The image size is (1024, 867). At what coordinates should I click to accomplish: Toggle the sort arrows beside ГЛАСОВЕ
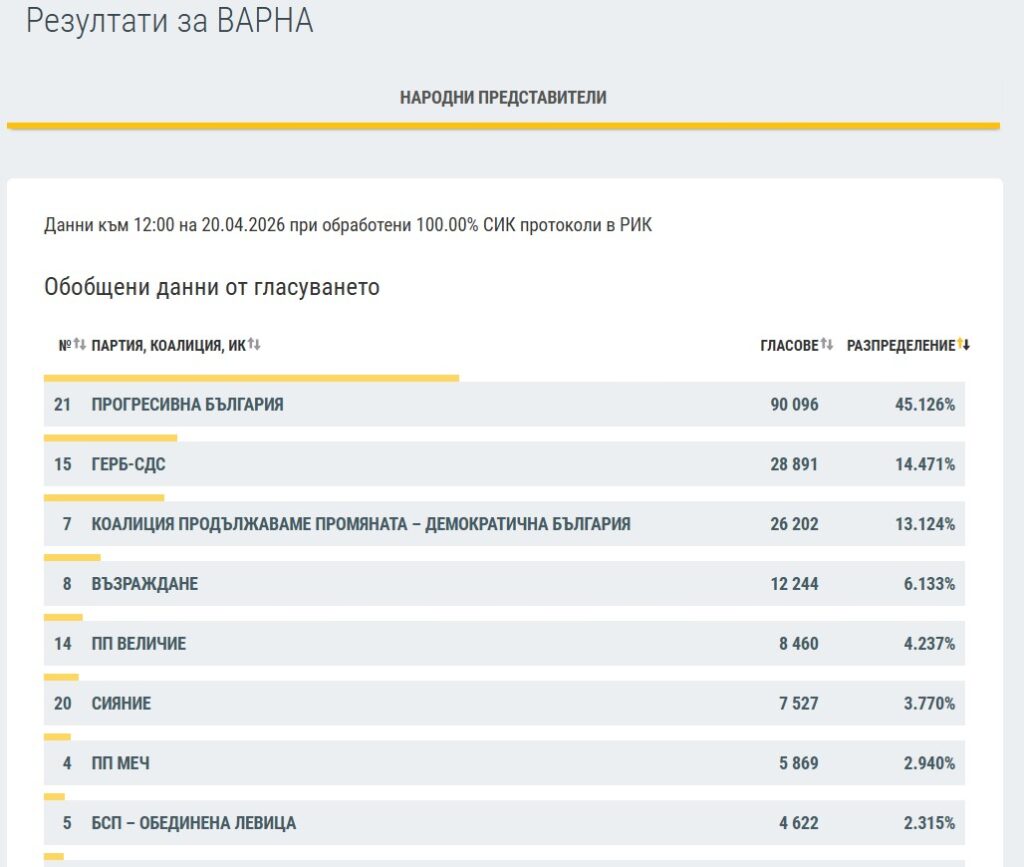(827, 345)
